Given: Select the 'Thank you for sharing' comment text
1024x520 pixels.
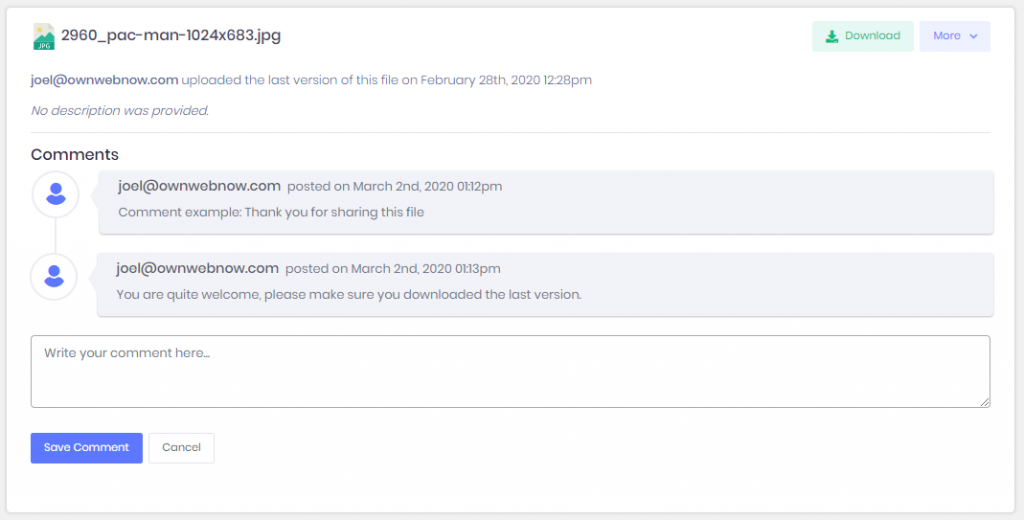Looking at the screenshot, I should (x=271, y=212).
